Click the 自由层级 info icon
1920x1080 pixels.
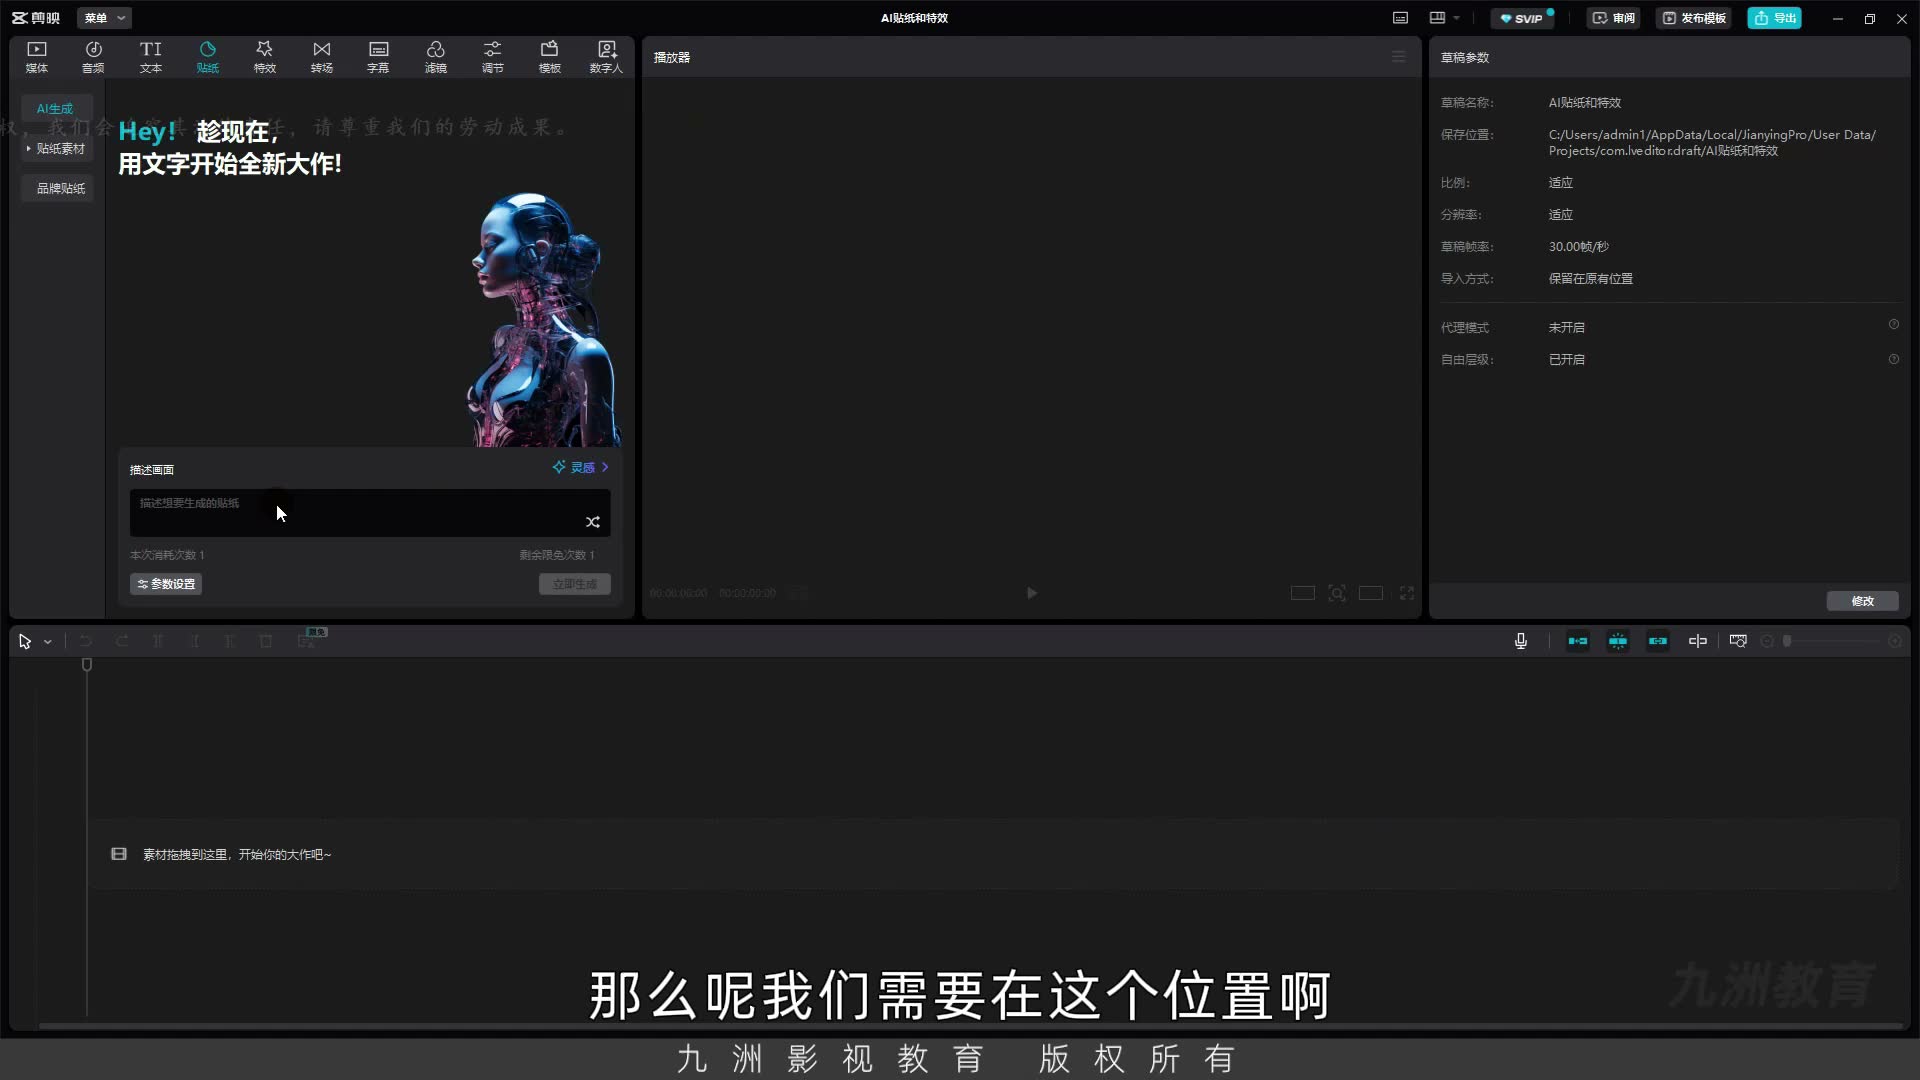1893,359
